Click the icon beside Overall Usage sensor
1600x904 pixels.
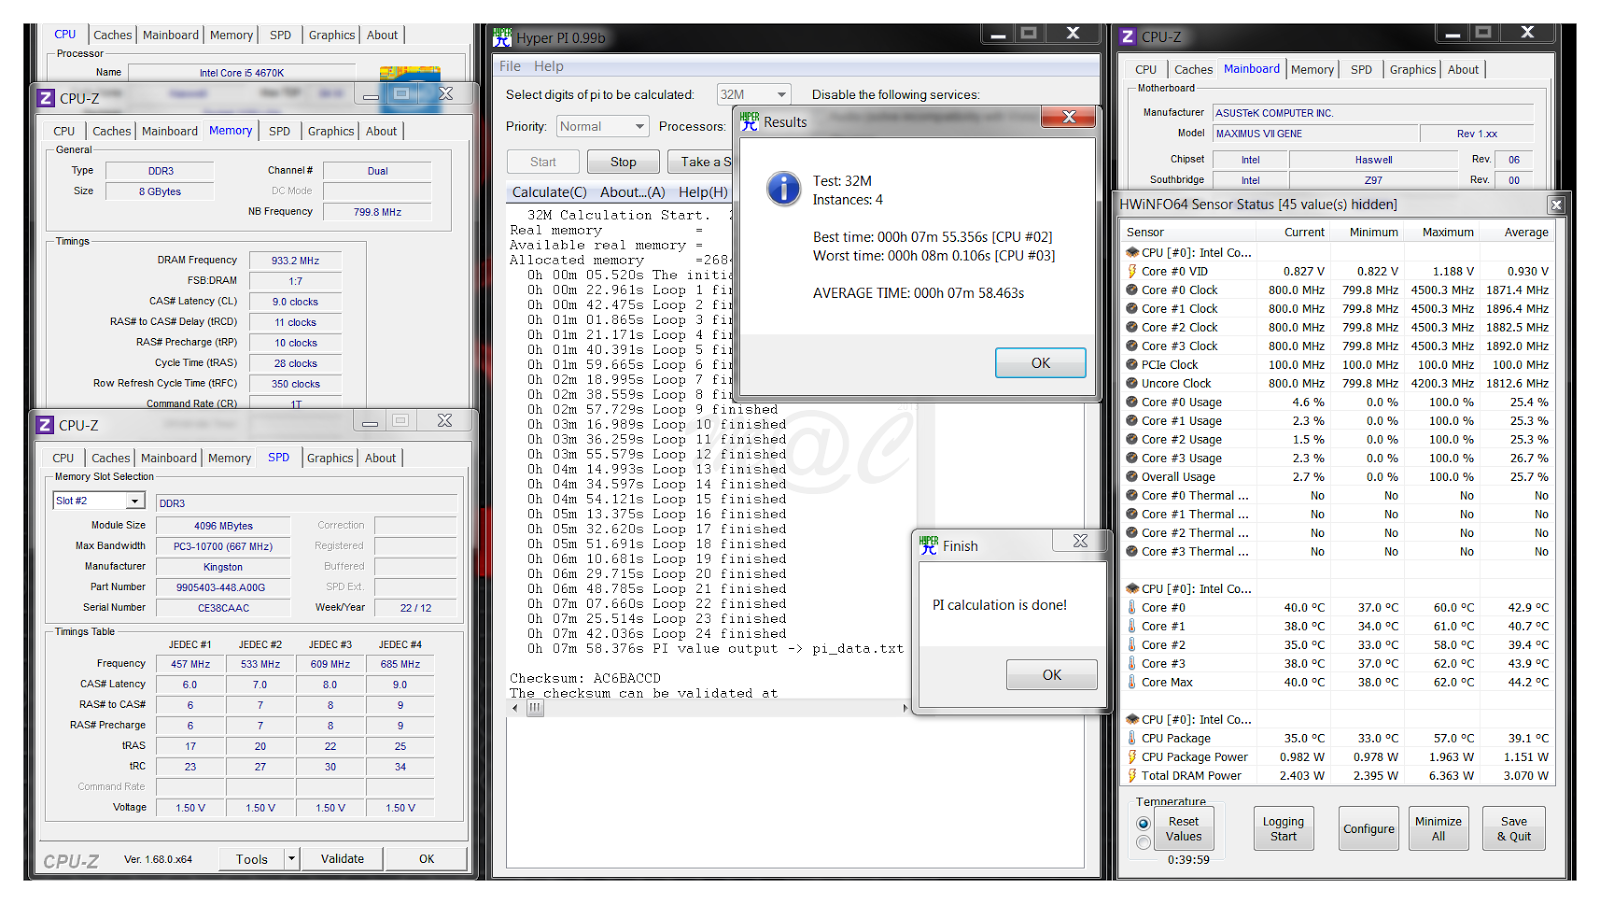click(x=1132, y=477)
